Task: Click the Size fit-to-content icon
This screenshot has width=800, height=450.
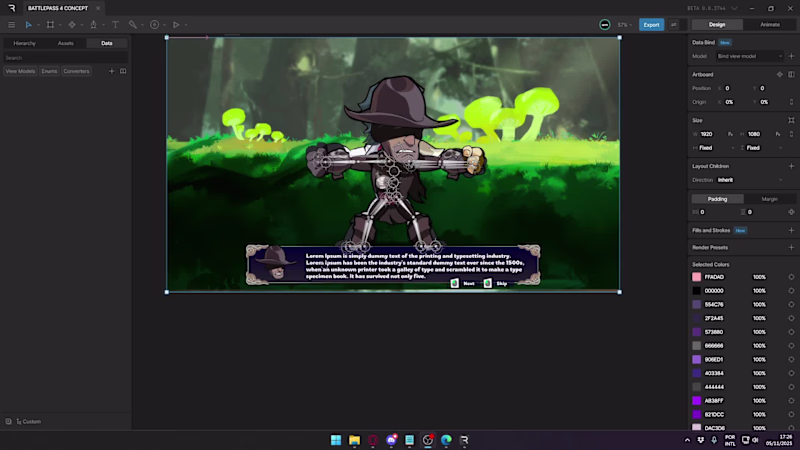Action: click(x=791, y=120)
